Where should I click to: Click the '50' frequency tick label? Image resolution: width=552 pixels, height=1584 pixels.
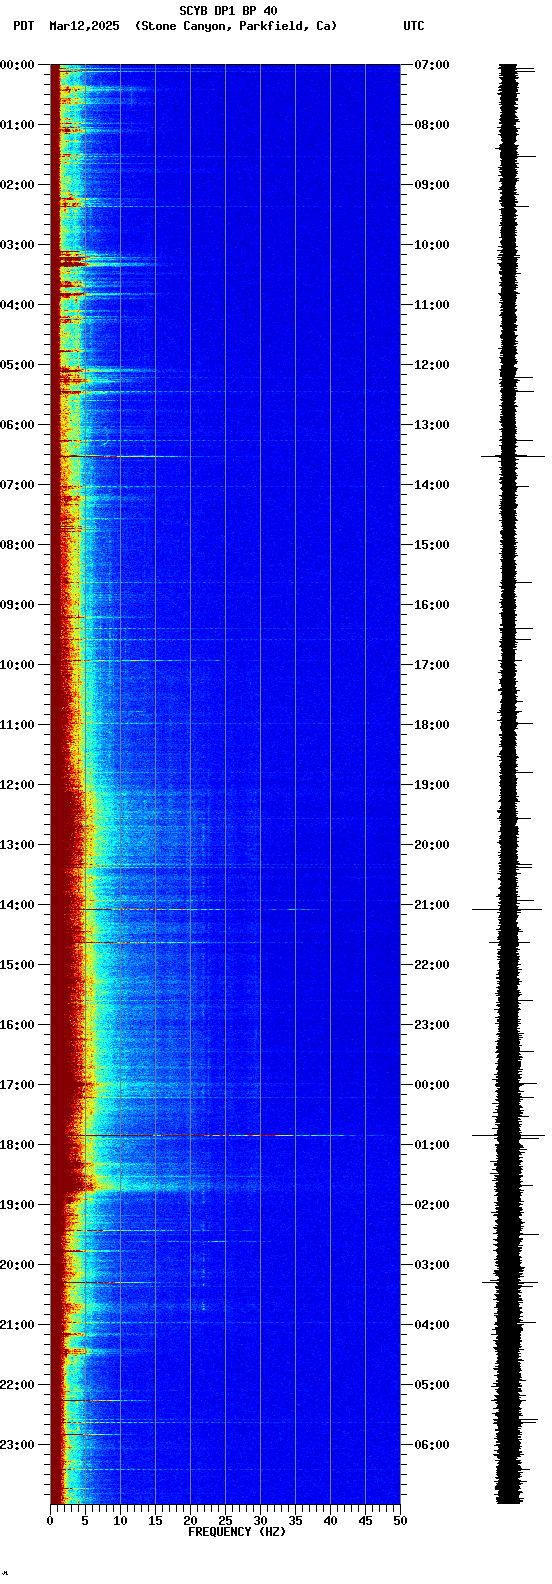(400, 1521)
